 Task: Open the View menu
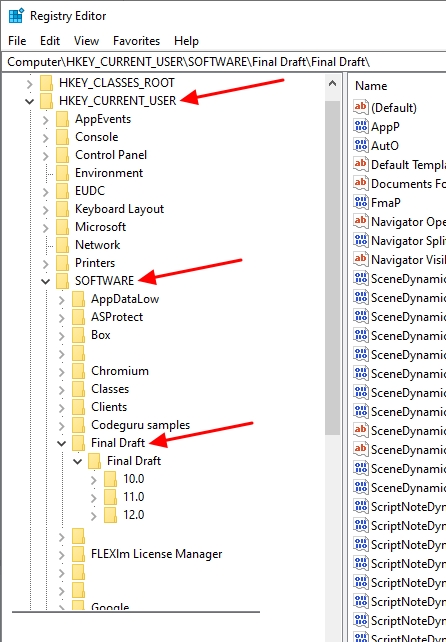pyautogui.click(x=86, y=41)
